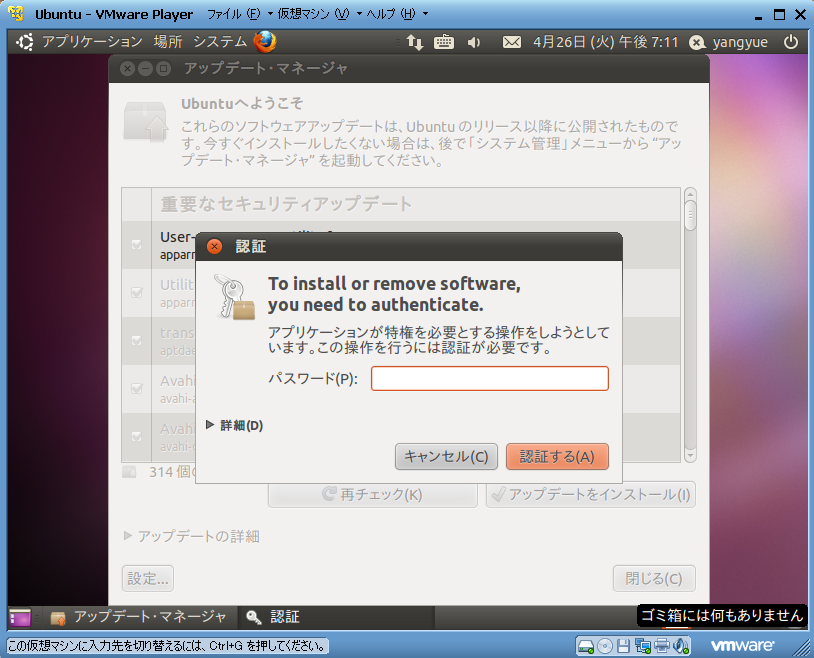
Task: Open the power session menu icon
Action: [790, 42]
